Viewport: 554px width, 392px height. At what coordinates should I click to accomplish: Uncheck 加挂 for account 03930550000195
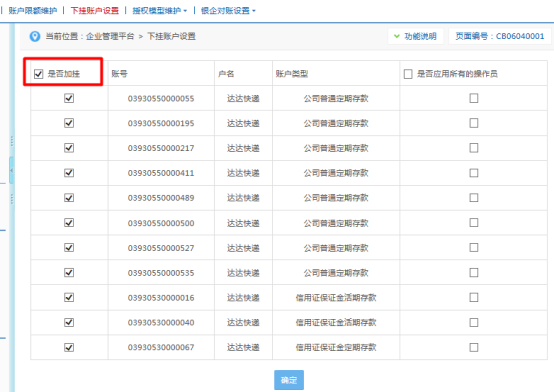(x=69, y=123)
